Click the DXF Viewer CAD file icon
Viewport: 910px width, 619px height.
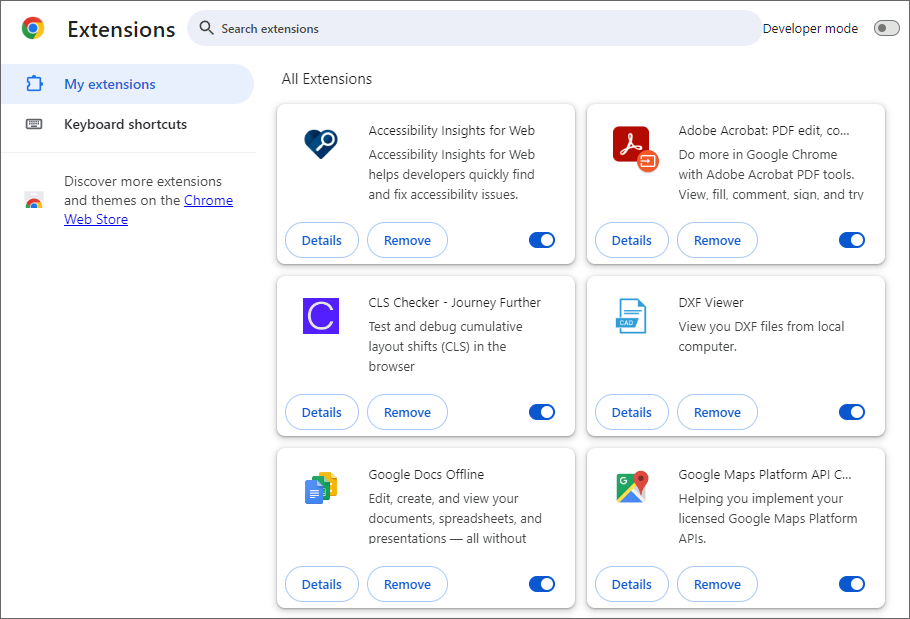coord(631,316)
